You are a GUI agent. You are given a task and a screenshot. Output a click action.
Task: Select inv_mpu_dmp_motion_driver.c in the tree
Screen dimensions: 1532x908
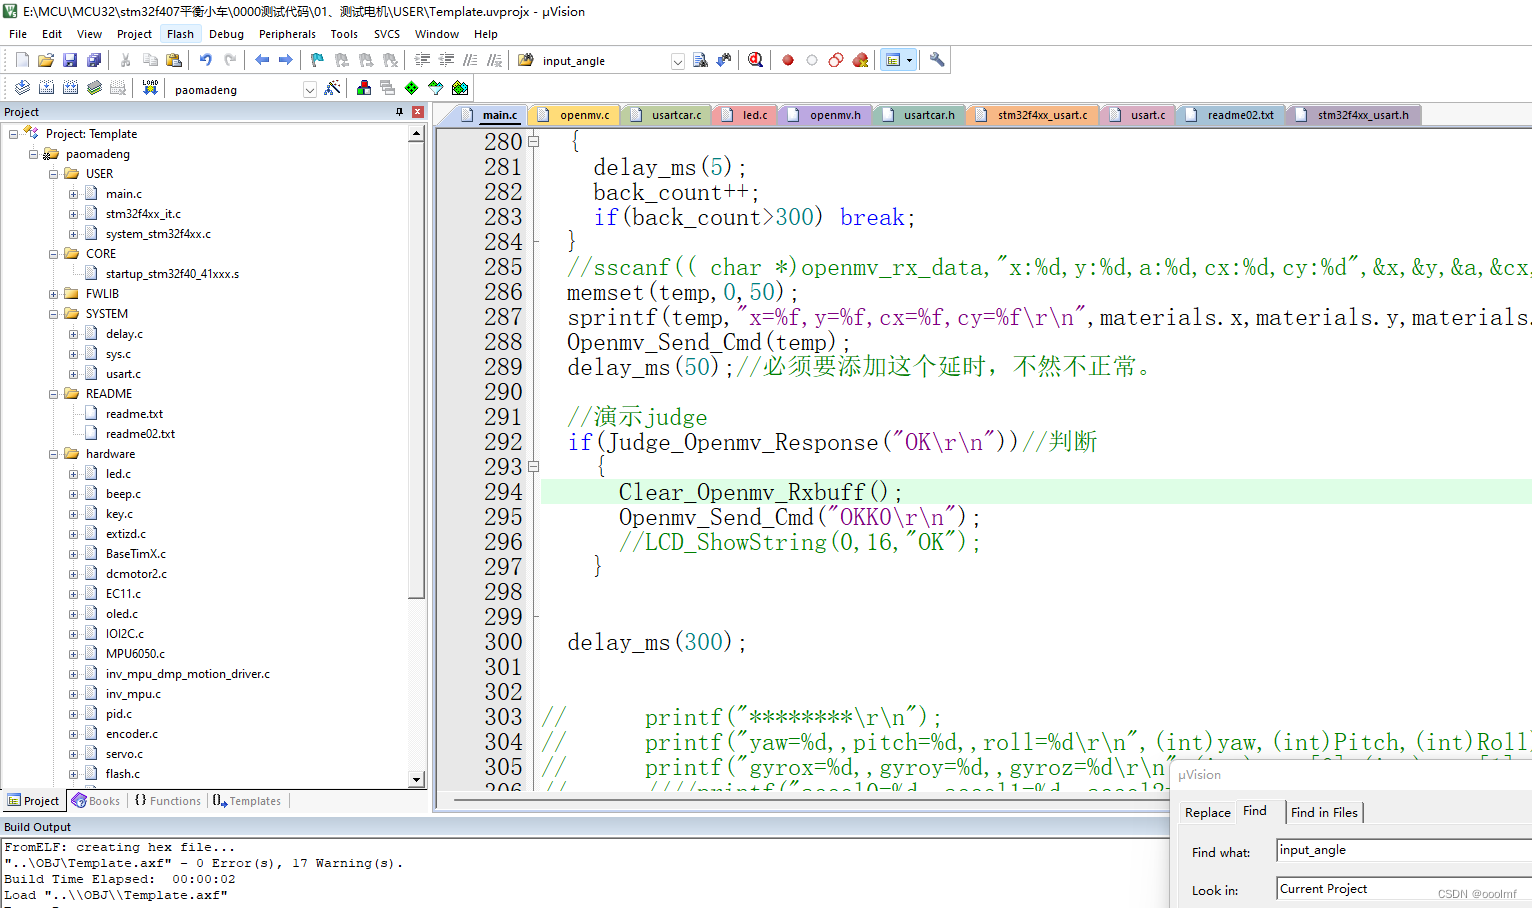pyautogui.click(x=188, y=674)
